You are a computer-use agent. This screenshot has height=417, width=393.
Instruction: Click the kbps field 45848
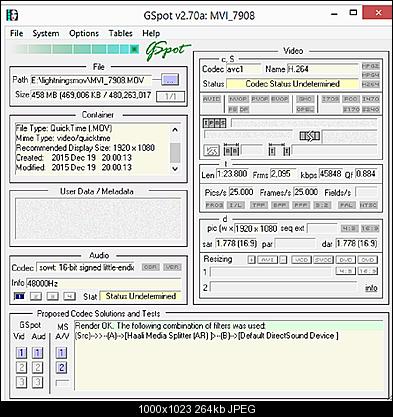coord(331,174)
